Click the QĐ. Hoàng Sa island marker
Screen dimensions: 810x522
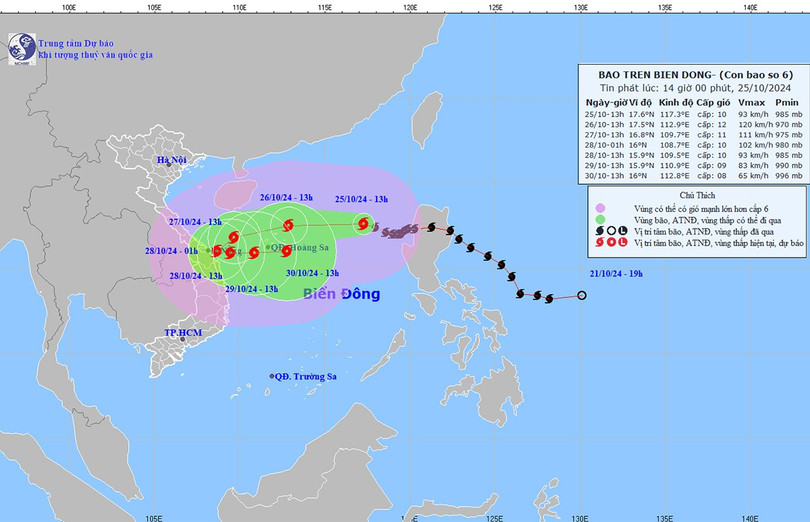click(266, 246)
